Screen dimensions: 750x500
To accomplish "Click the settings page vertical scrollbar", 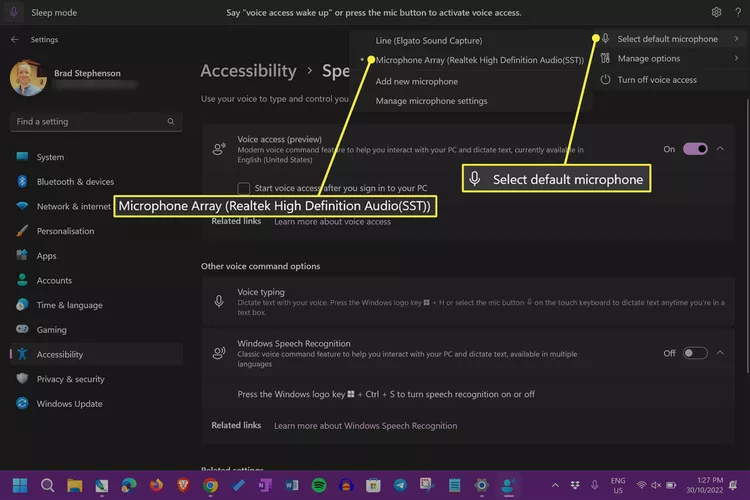I will click(747, 234).
